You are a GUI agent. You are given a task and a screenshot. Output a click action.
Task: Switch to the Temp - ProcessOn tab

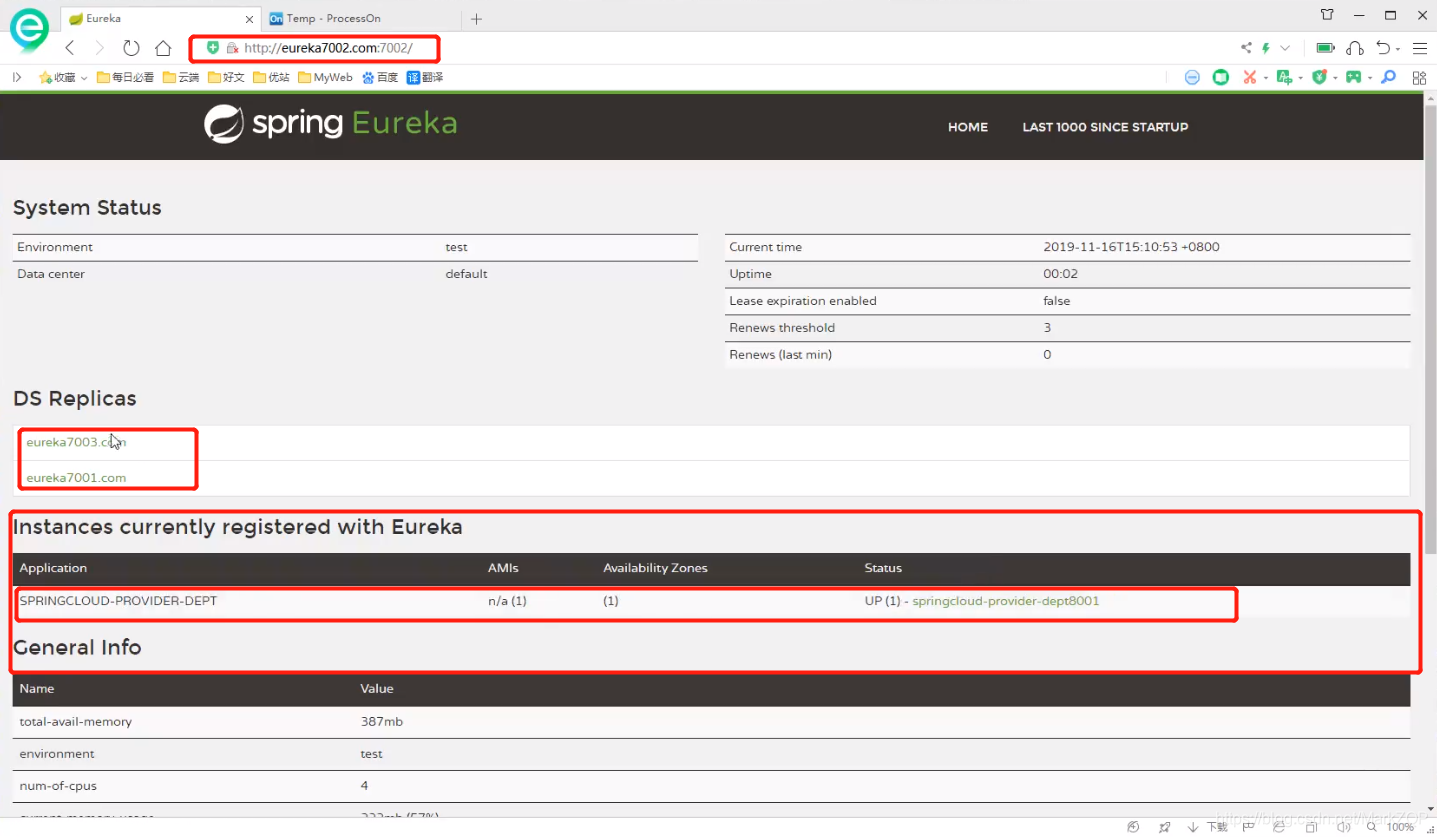tap(362, 18)
